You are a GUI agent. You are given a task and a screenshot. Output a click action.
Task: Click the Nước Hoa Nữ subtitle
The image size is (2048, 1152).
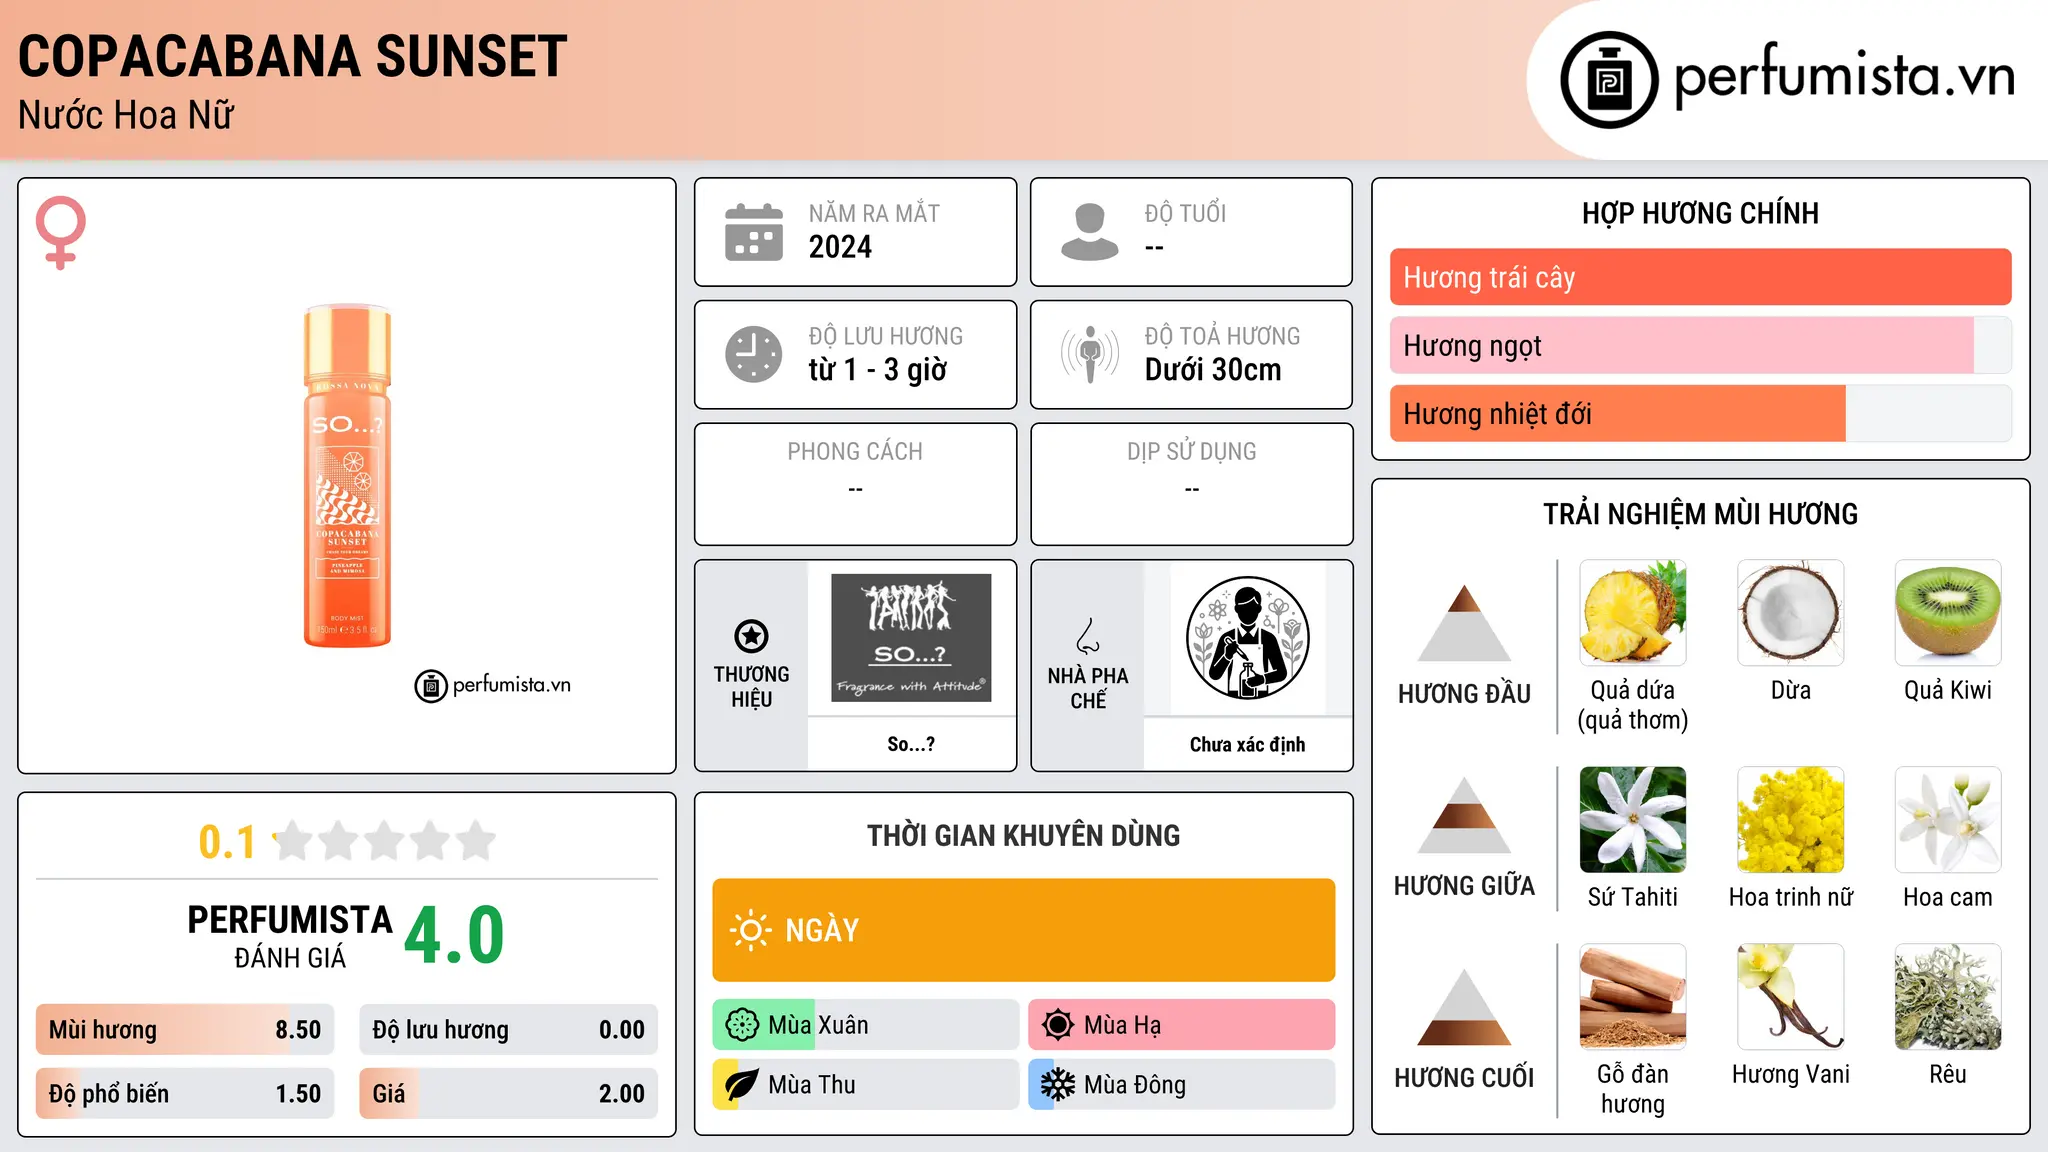coord(126,116)
